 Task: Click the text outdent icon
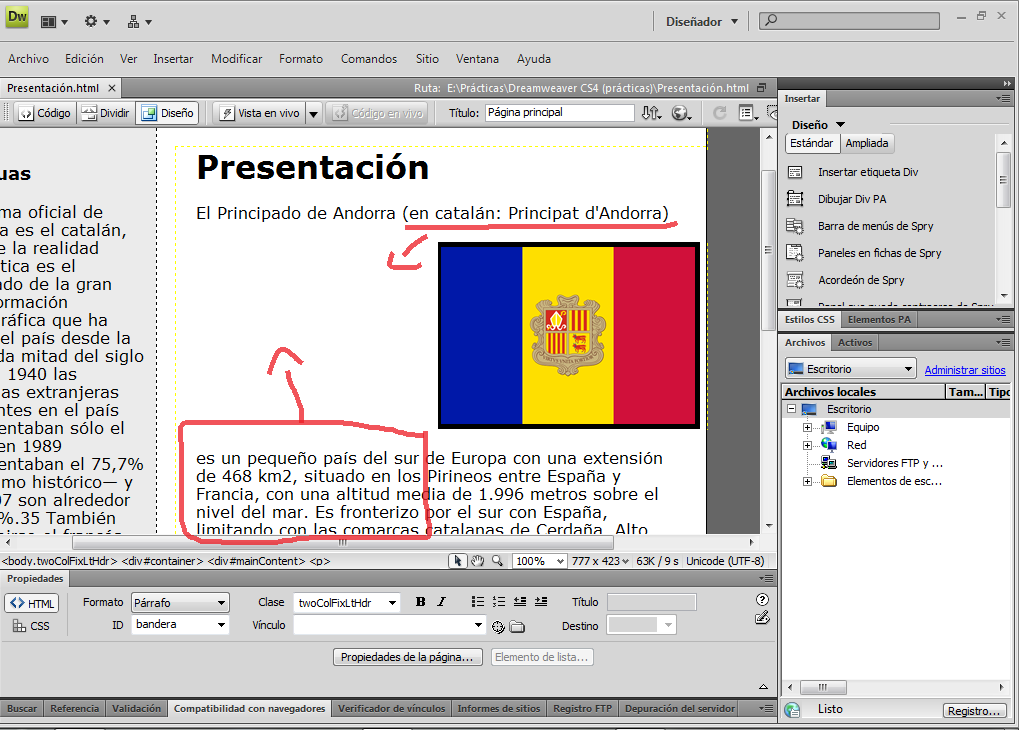point(520,602)
